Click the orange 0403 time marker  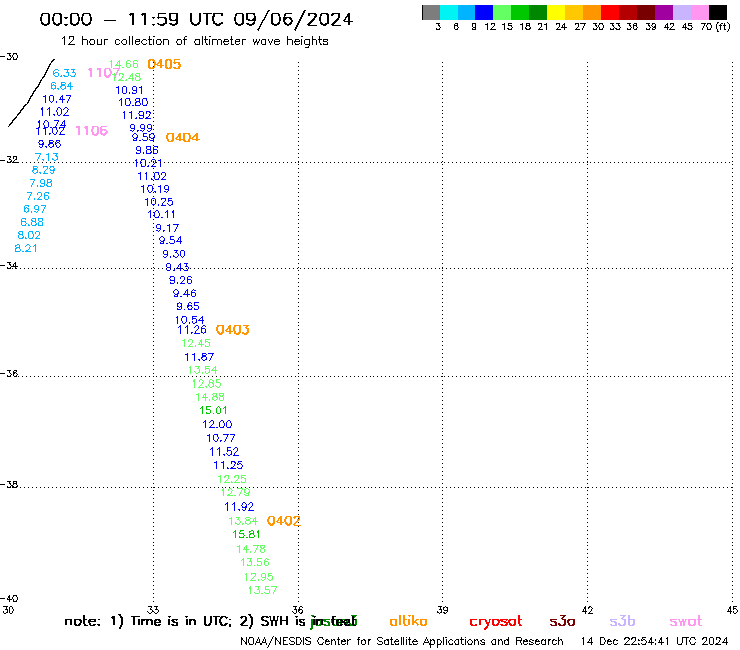232,329
